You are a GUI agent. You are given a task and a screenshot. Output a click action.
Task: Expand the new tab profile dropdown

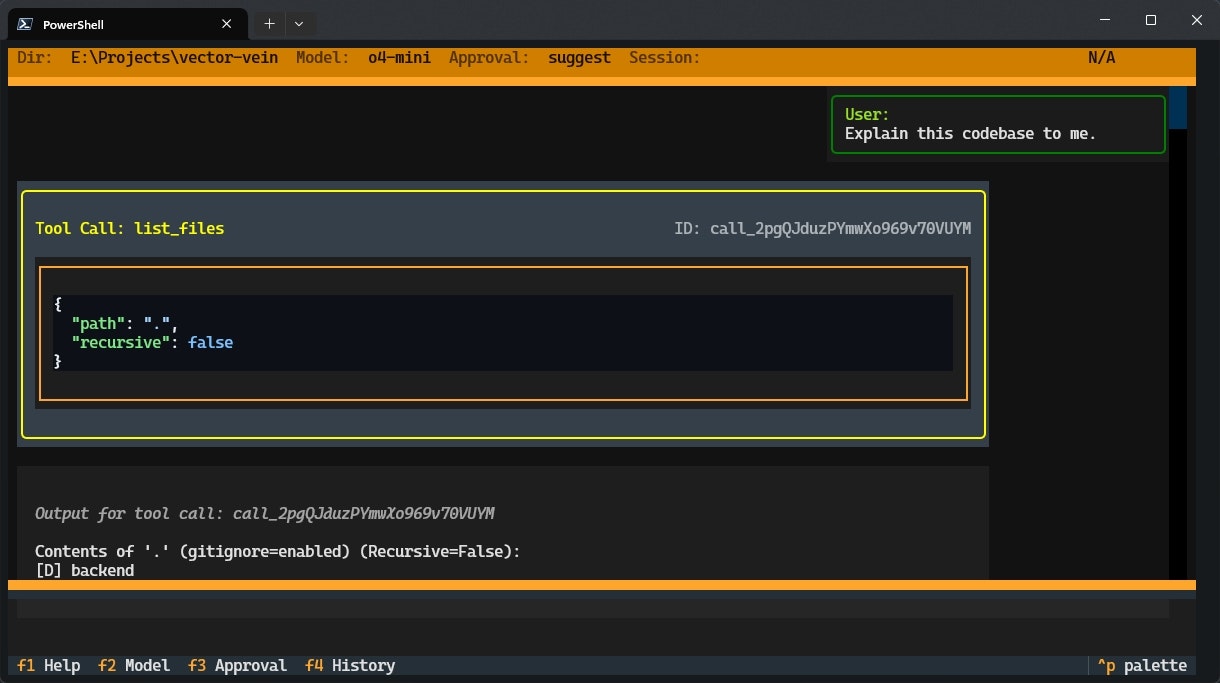pos(299,24)
